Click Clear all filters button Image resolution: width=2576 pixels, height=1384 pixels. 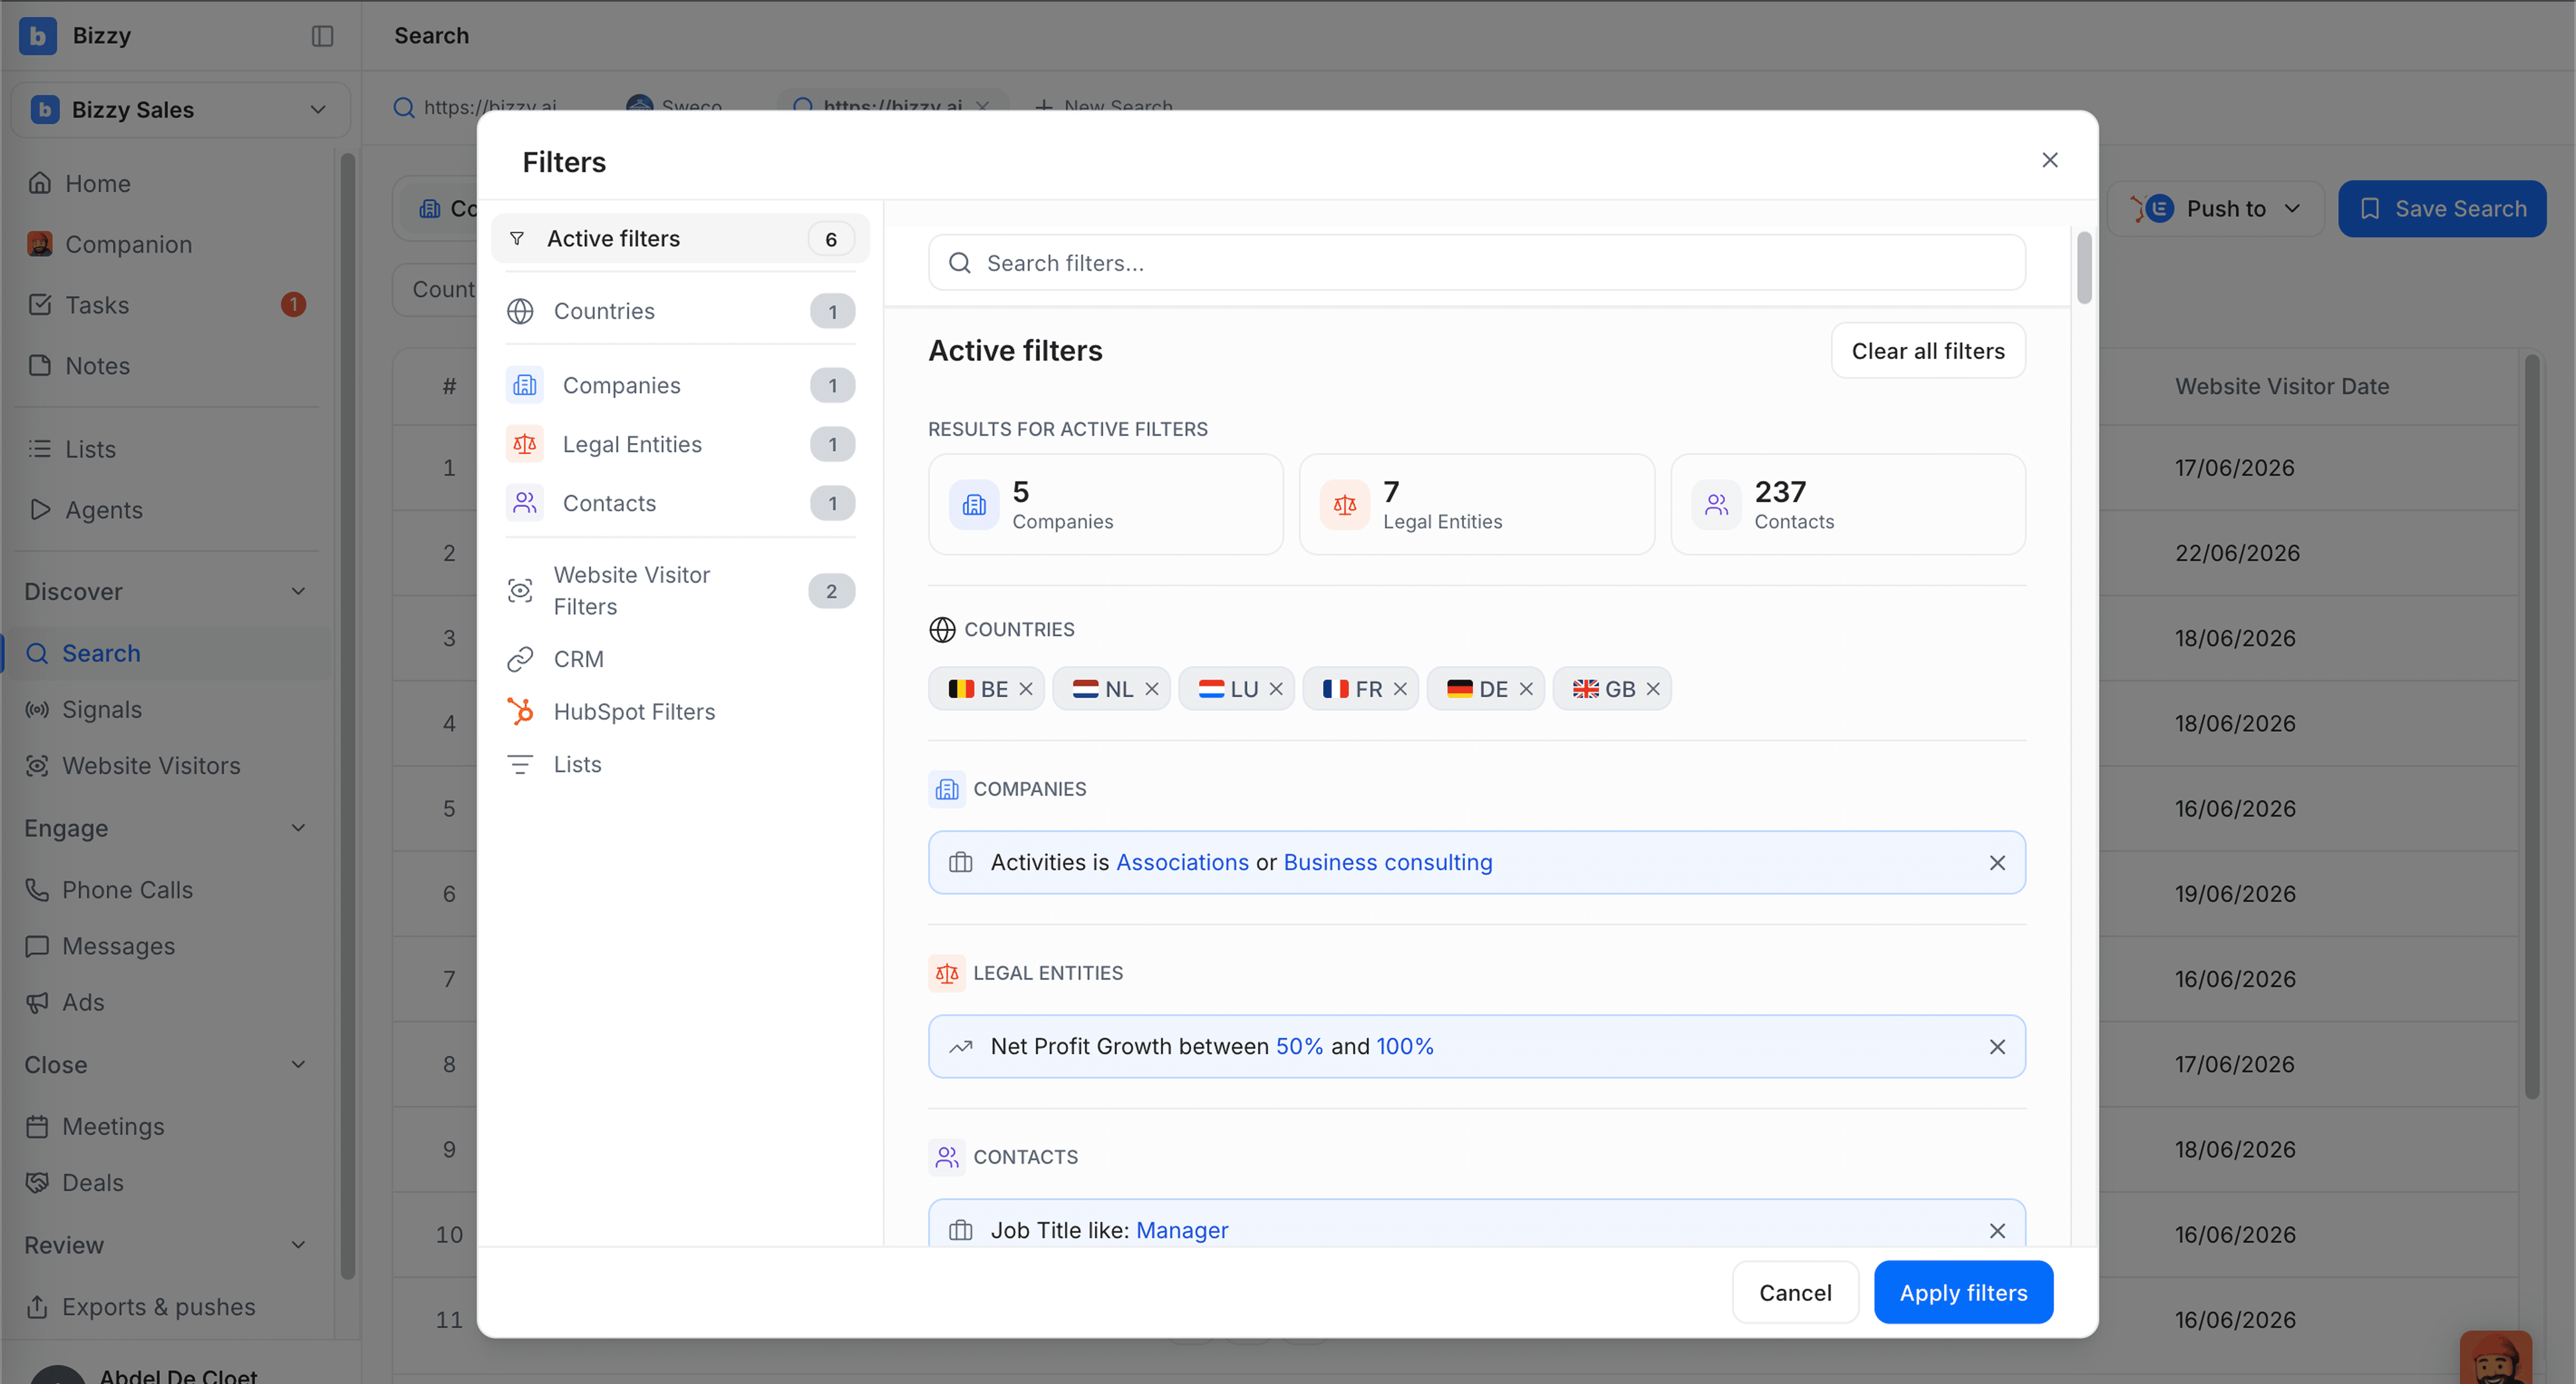pyautogui.click(x=1928, y=351)
